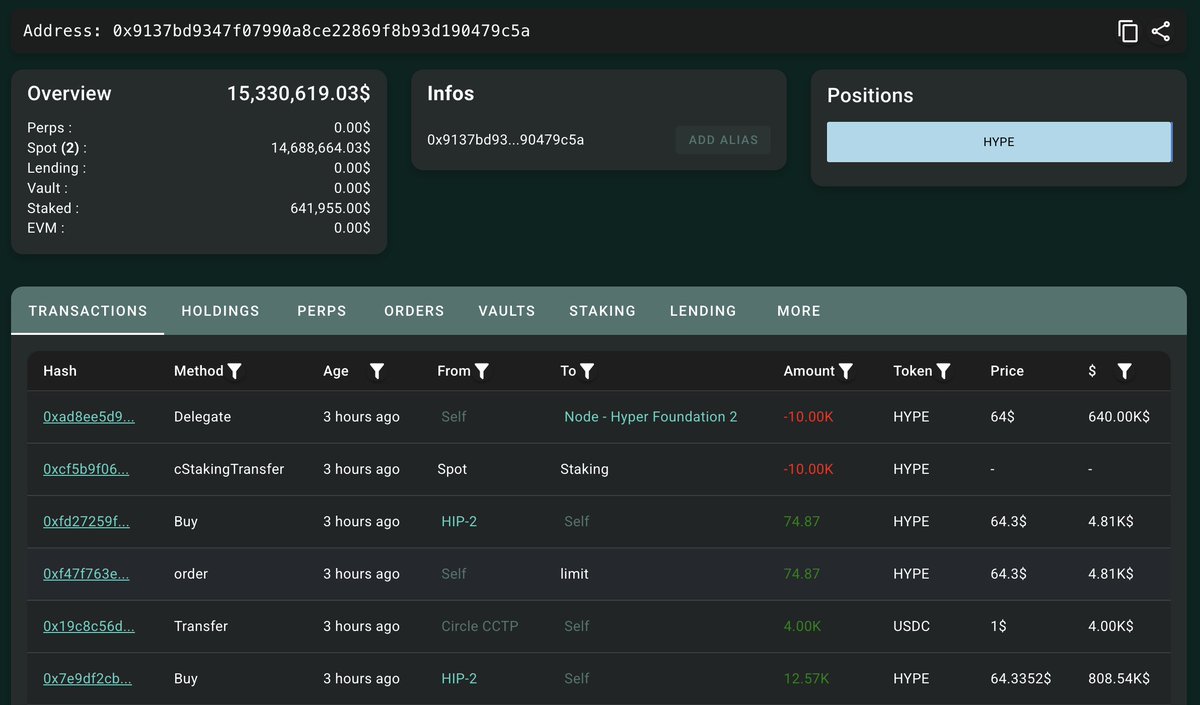Switch to the Holdings tab
This screenshot has width=1200, height=705.
[220, 311]
